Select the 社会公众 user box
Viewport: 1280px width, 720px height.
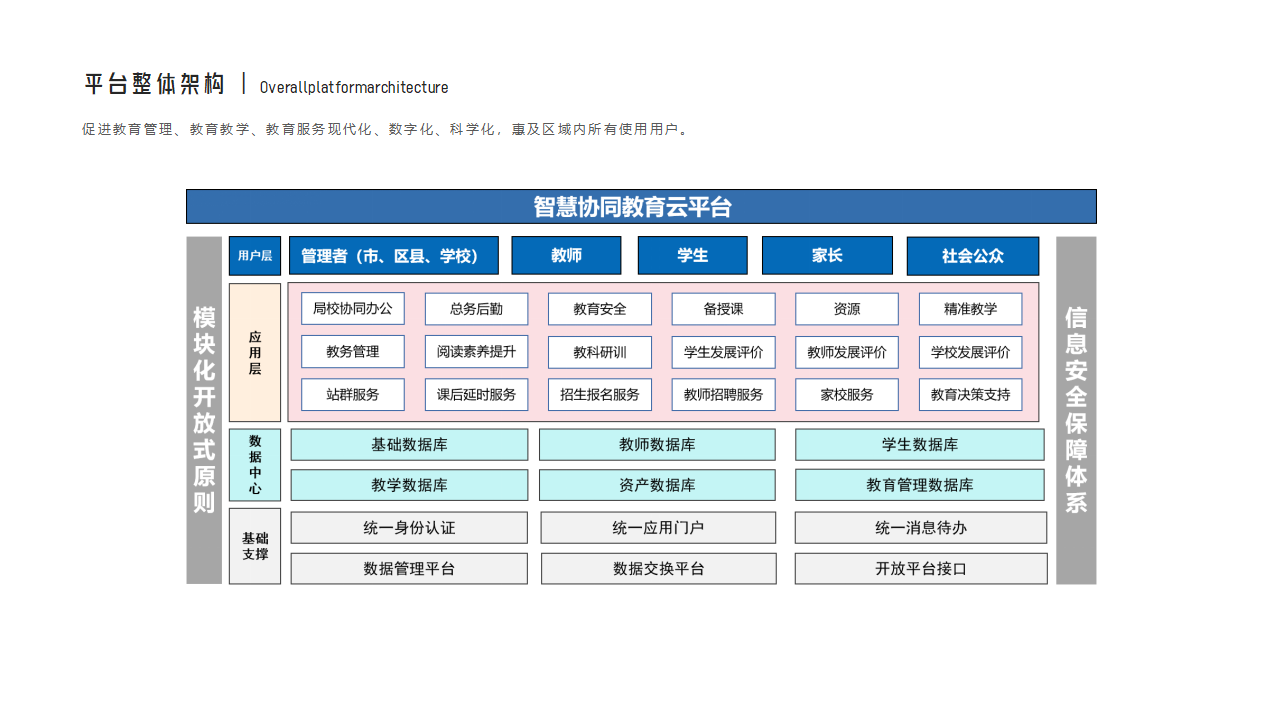(972, 256)
